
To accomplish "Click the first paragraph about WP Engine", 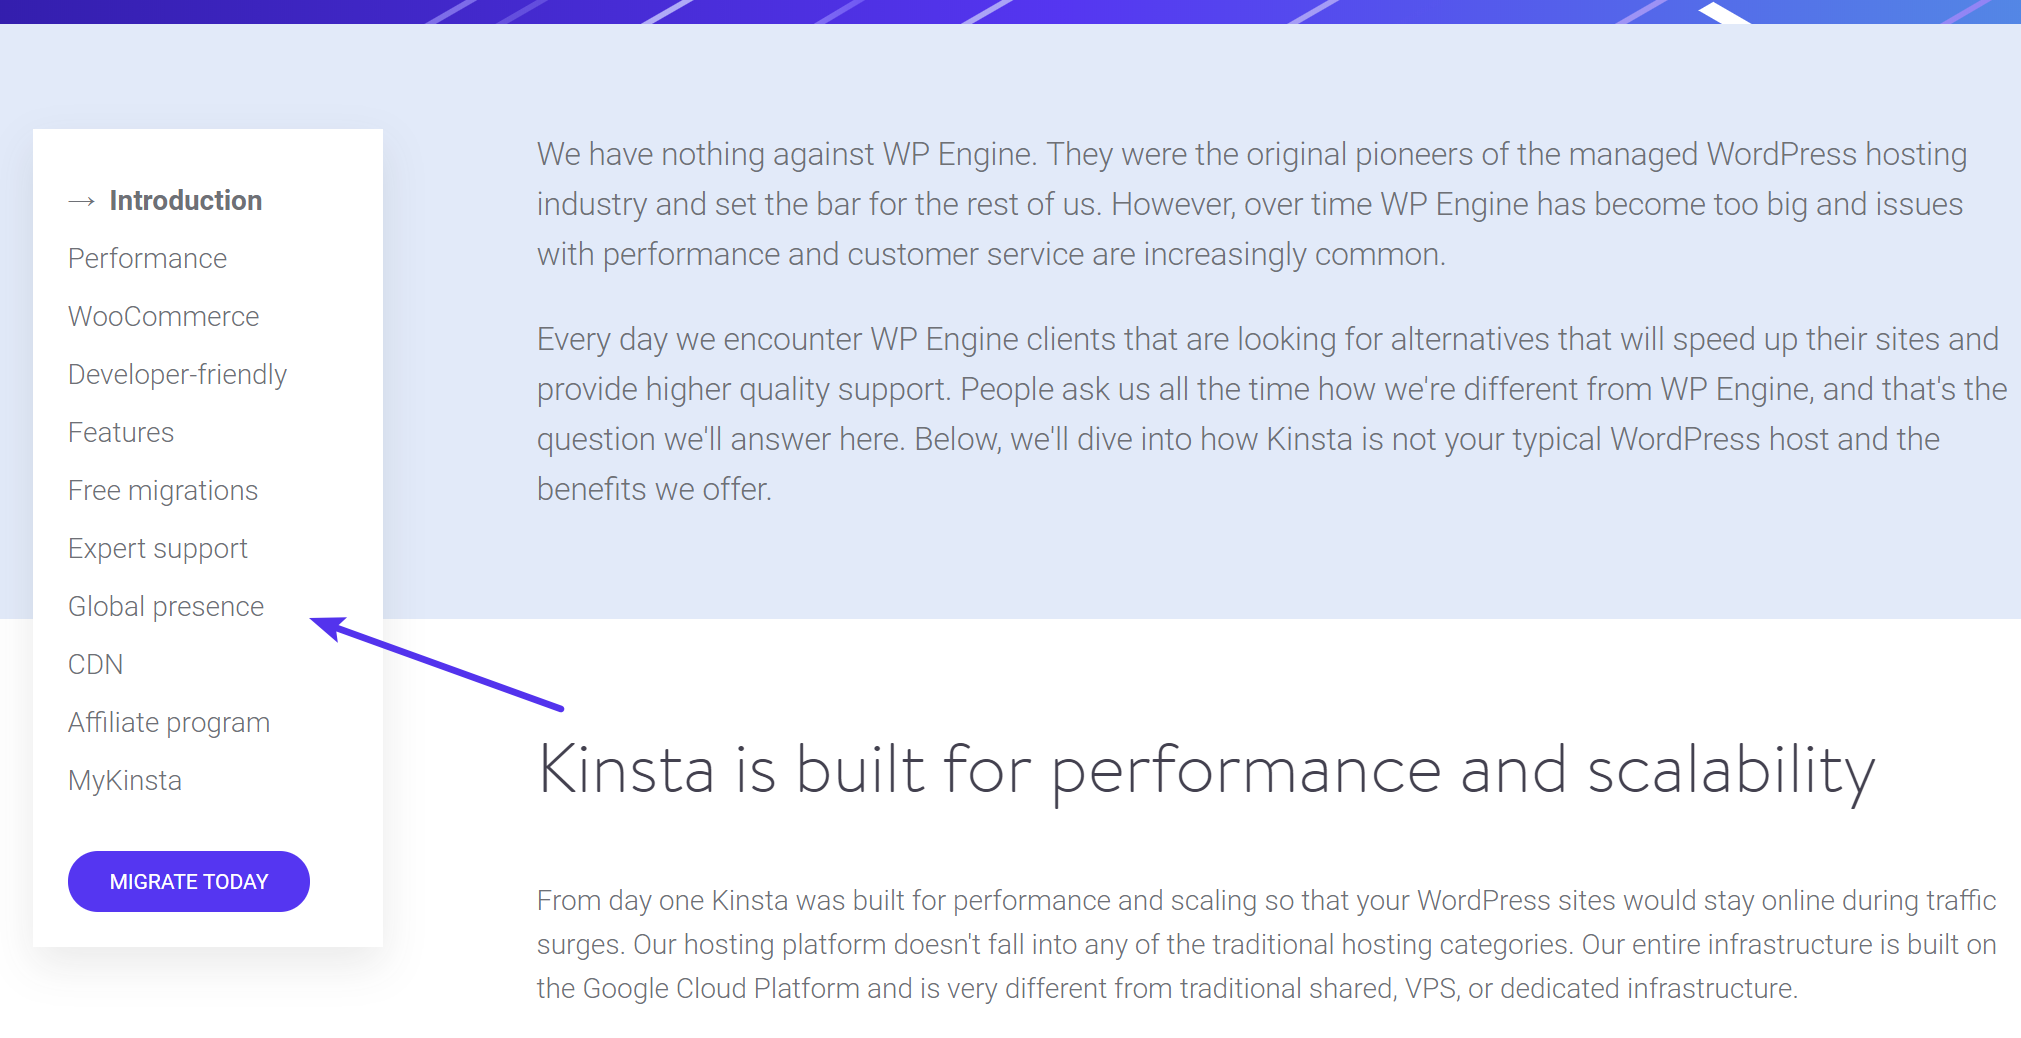I will 1250,203.
